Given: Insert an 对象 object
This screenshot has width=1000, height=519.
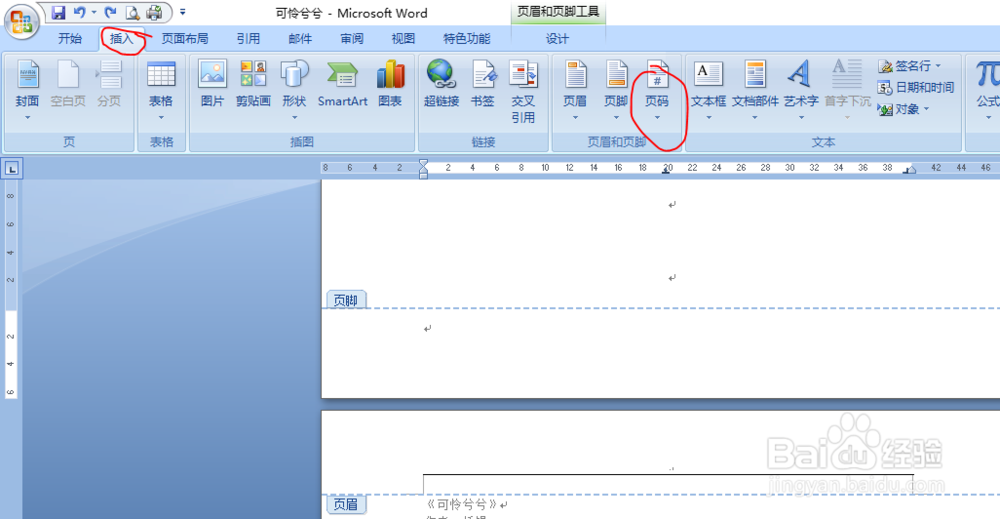Looking at the screenshot, I should [899, 109].
